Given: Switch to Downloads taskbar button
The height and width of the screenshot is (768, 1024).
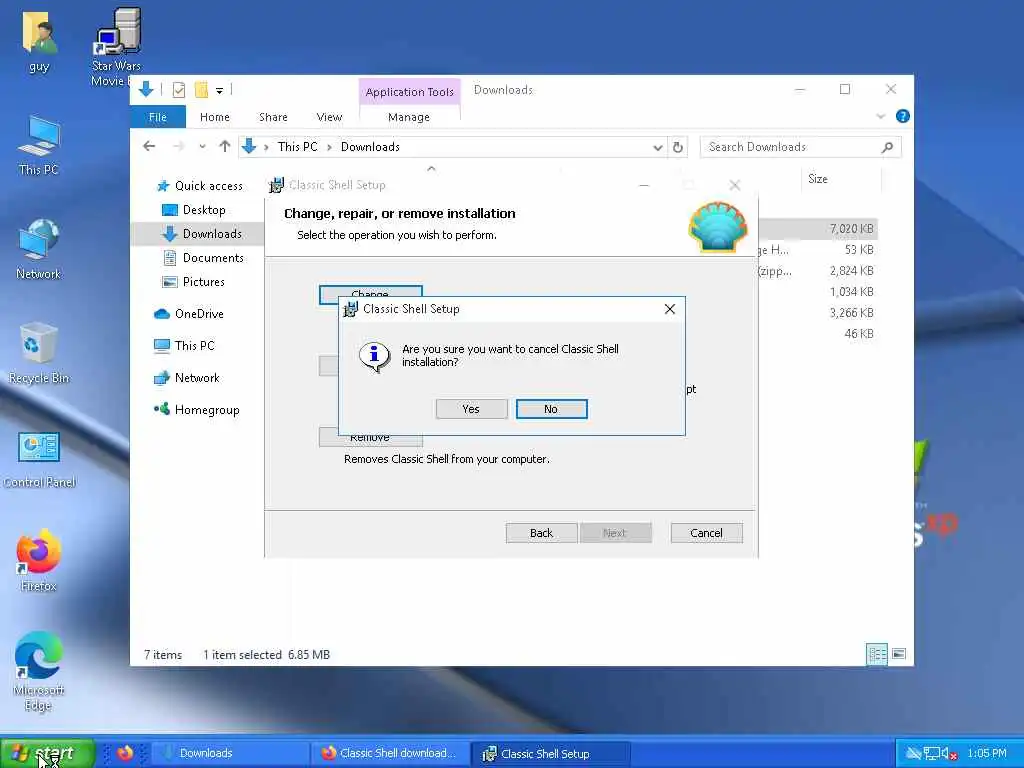Looking at the screenshot, I should click(230, 754).
